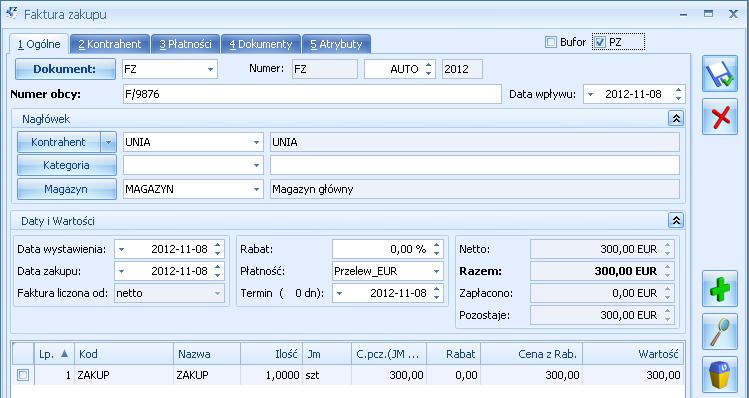Delete the item with the trash bin icon
The width and height of the screenshot is (749, 398).
click(720, 374)
